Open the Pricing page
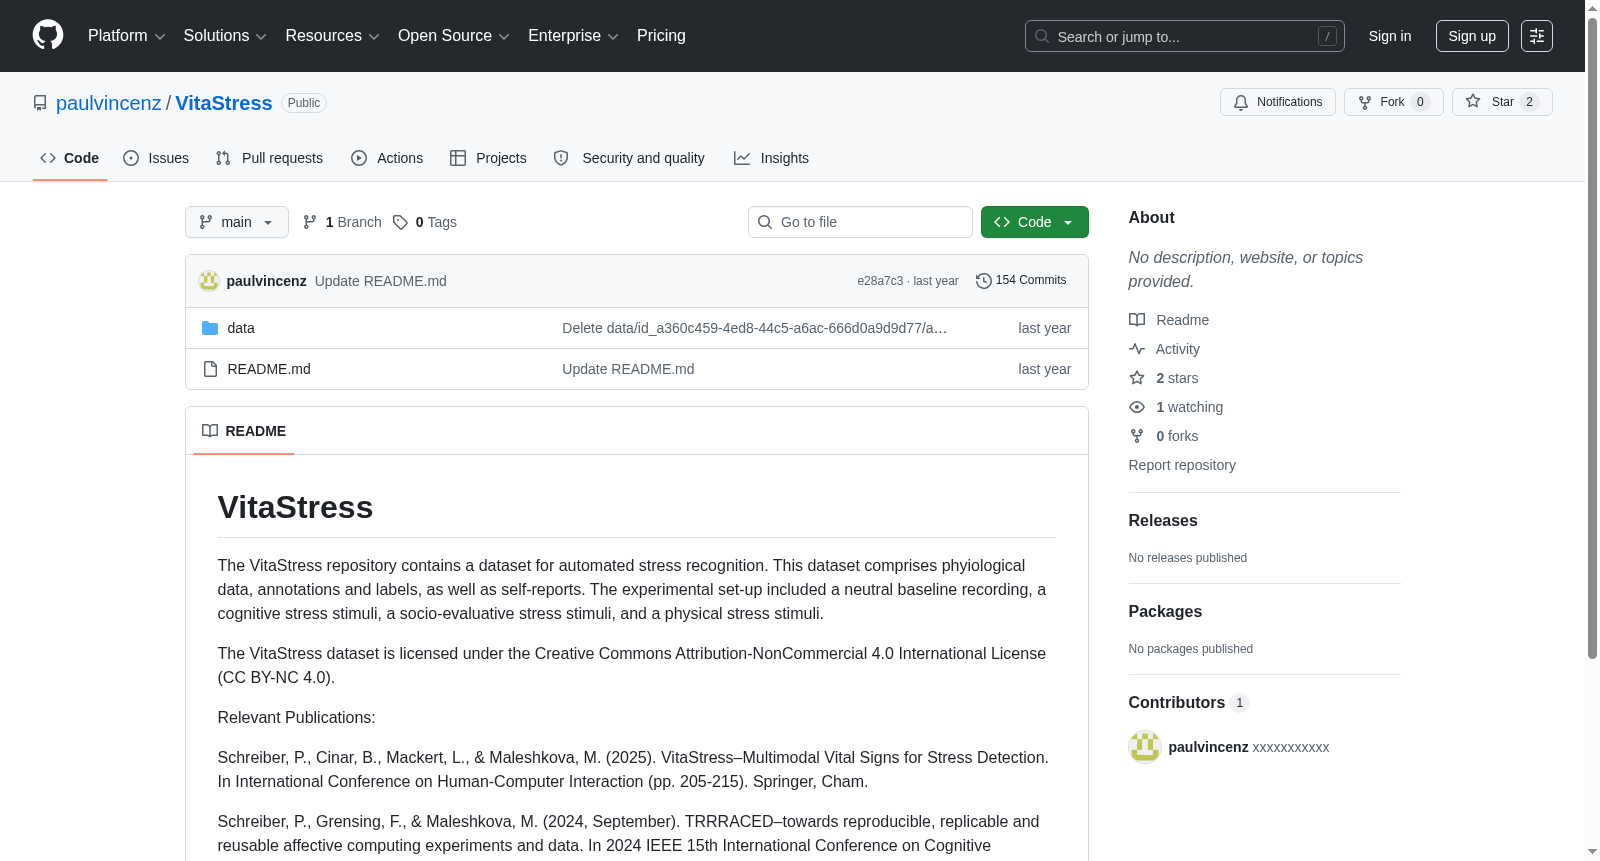1600x861 pixels. click(661, 36)
